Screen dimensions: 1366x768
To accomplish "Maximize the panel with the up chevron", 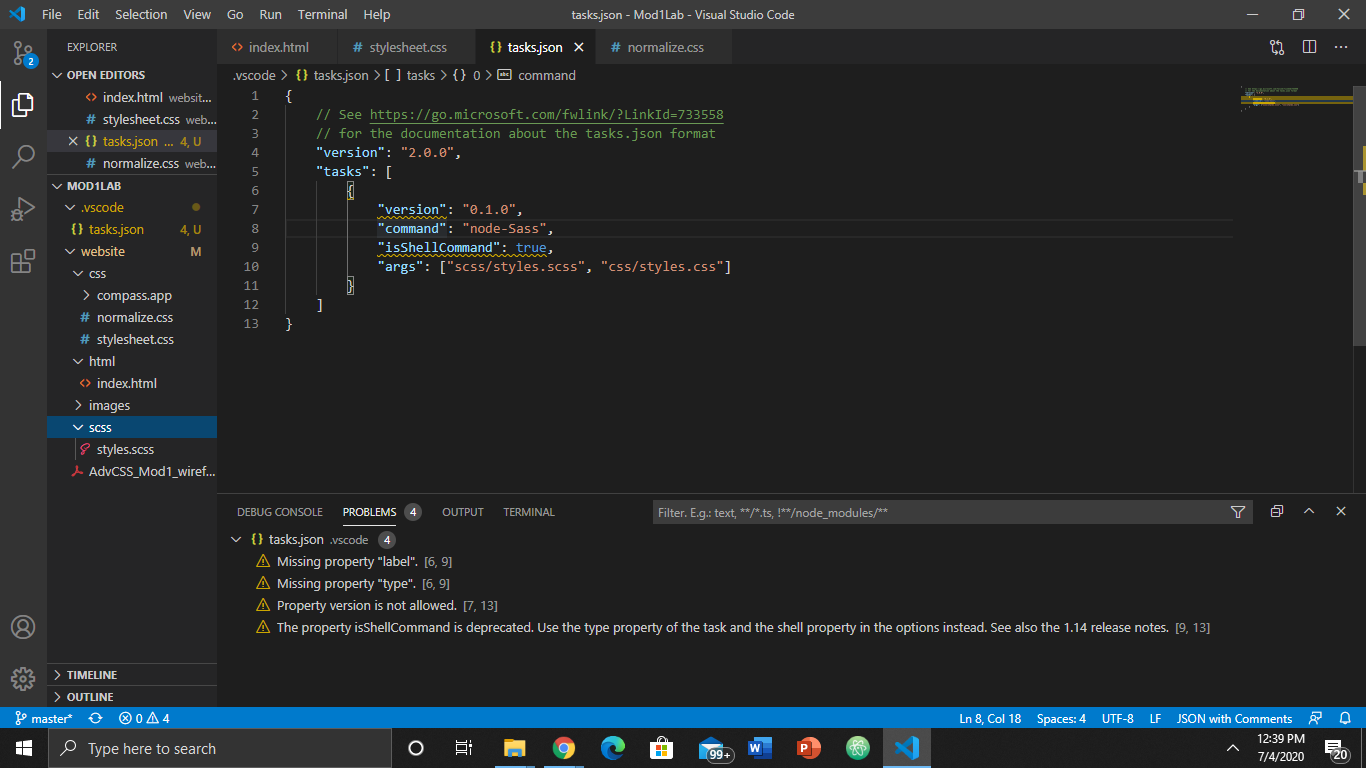I will (1309, 511).
